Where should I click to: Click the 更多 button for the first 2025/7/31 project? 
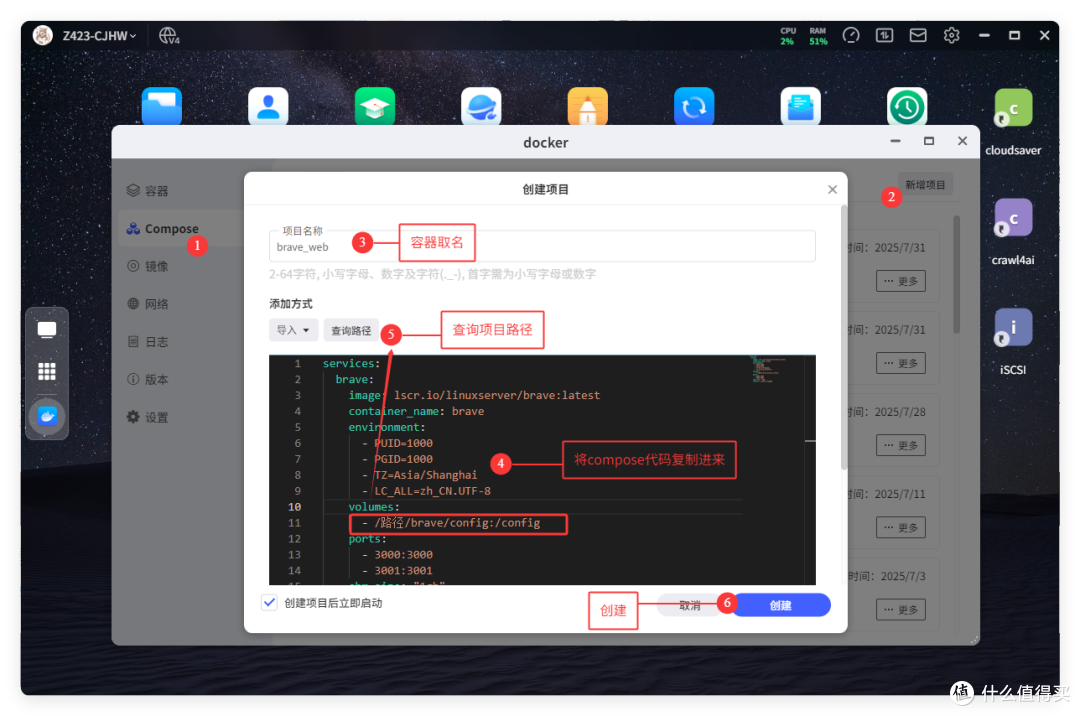tap(901, 281)
